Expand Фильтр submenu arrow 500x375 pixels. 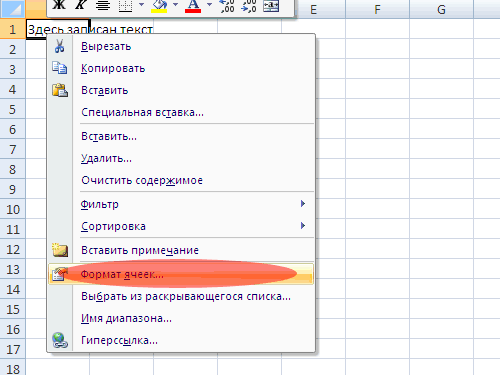[303, 204]
